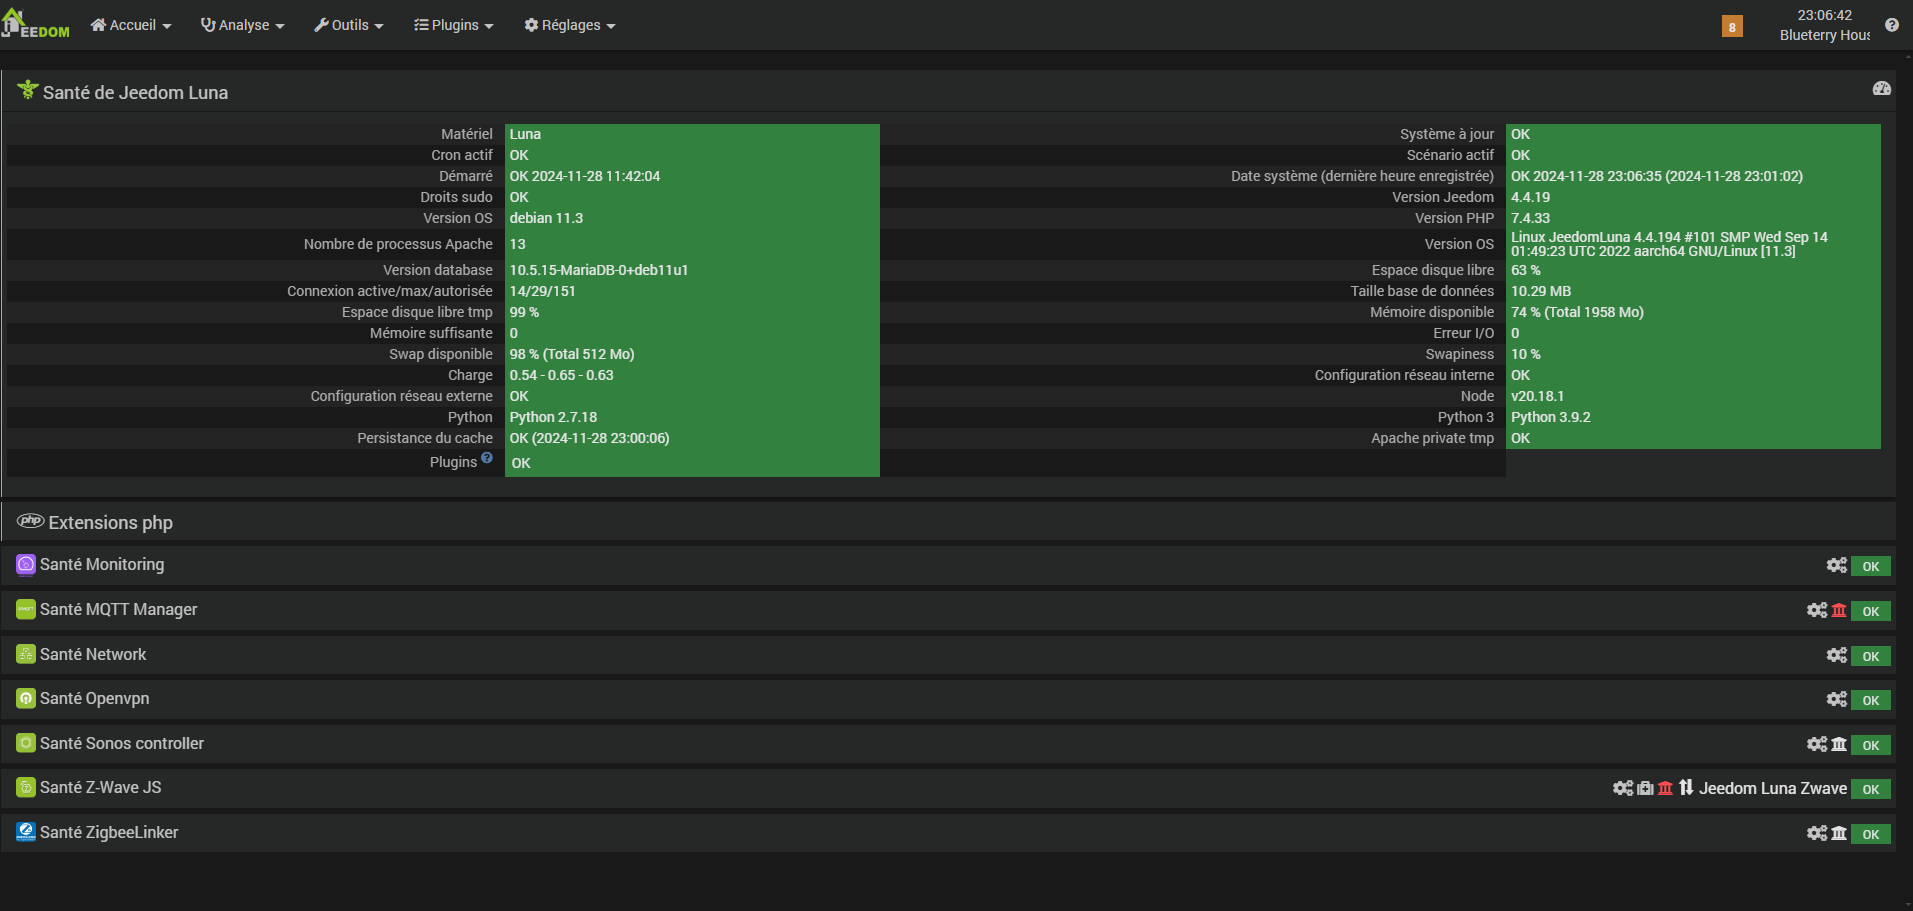Open the Accueil menu
This screenshot has width=1913, height=911.
pos(131,25)
